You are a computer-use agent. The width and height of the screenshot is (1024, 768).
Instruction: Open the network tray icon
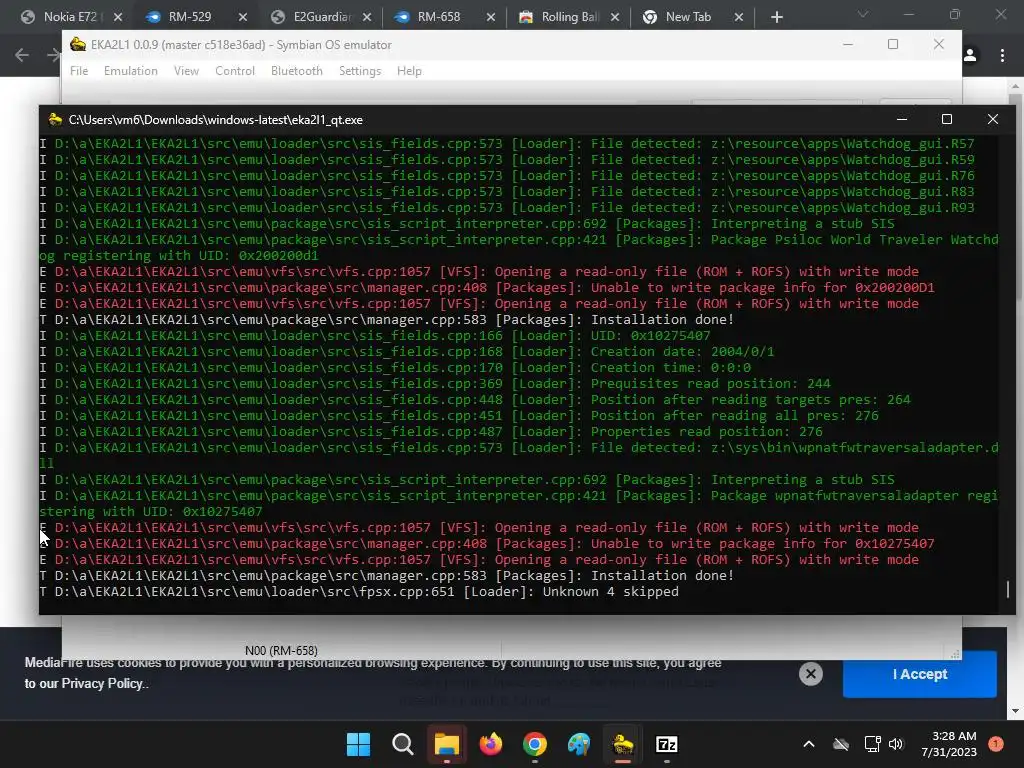(872, 744)
